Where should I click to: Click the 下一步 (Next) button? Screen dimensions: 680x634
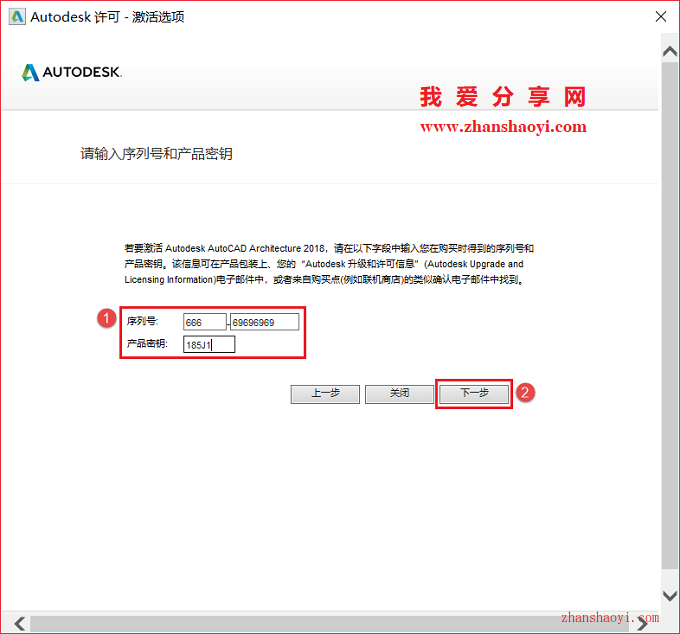[x=474, y=394]
